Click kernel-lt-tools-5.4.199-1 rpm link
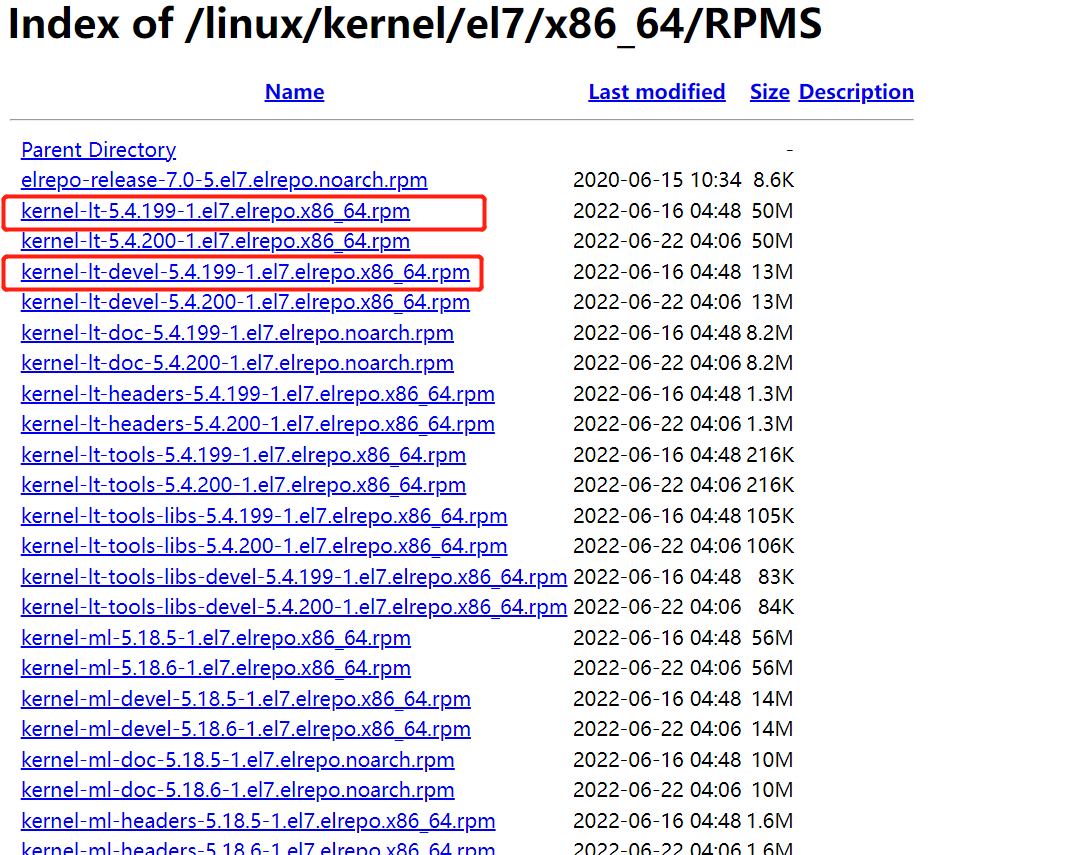1066x855 pixels. [x=243, y=455]
